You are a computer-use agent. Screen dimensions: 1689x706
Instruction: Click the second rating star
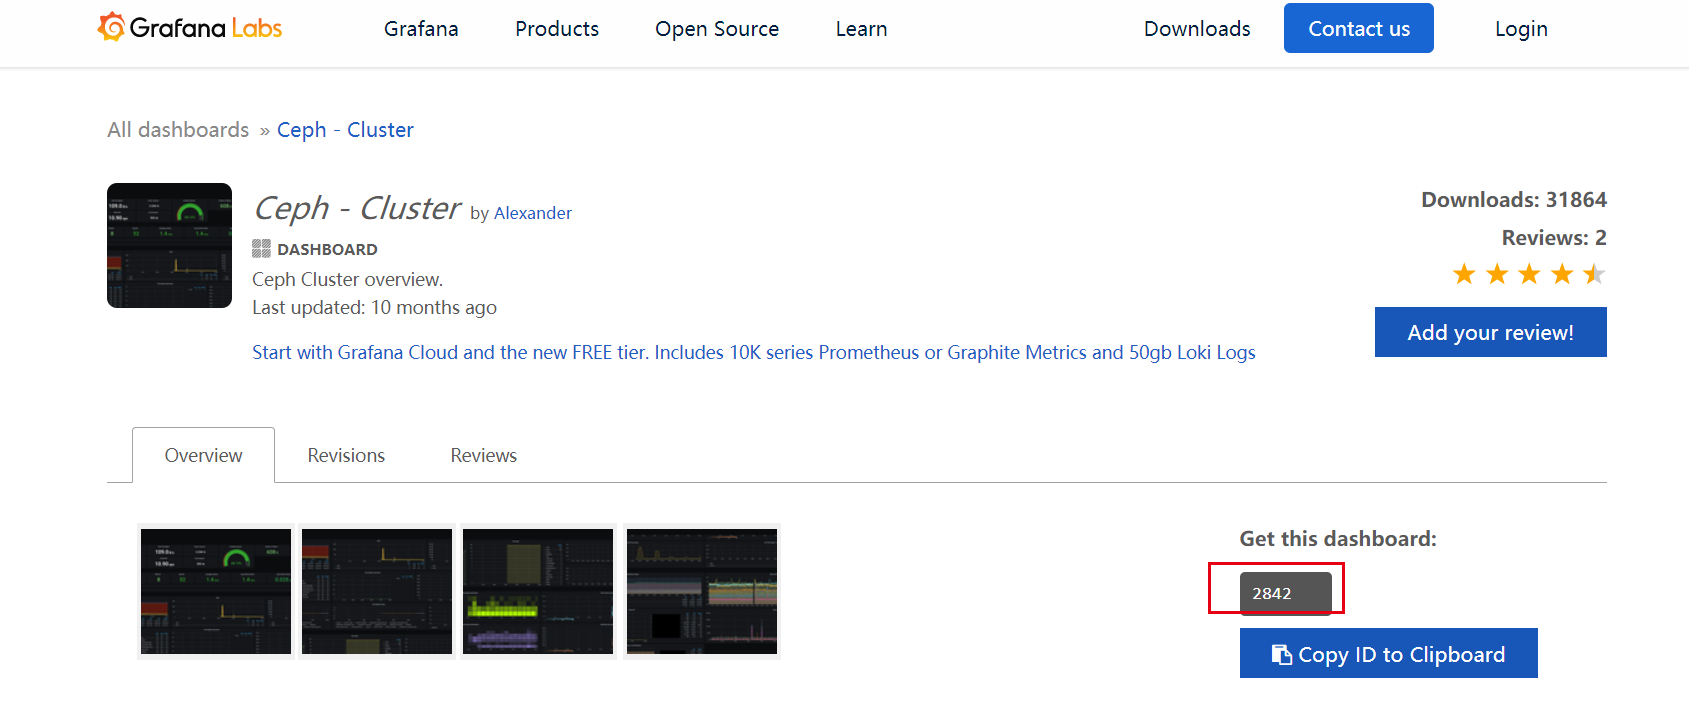[1497, 274]
